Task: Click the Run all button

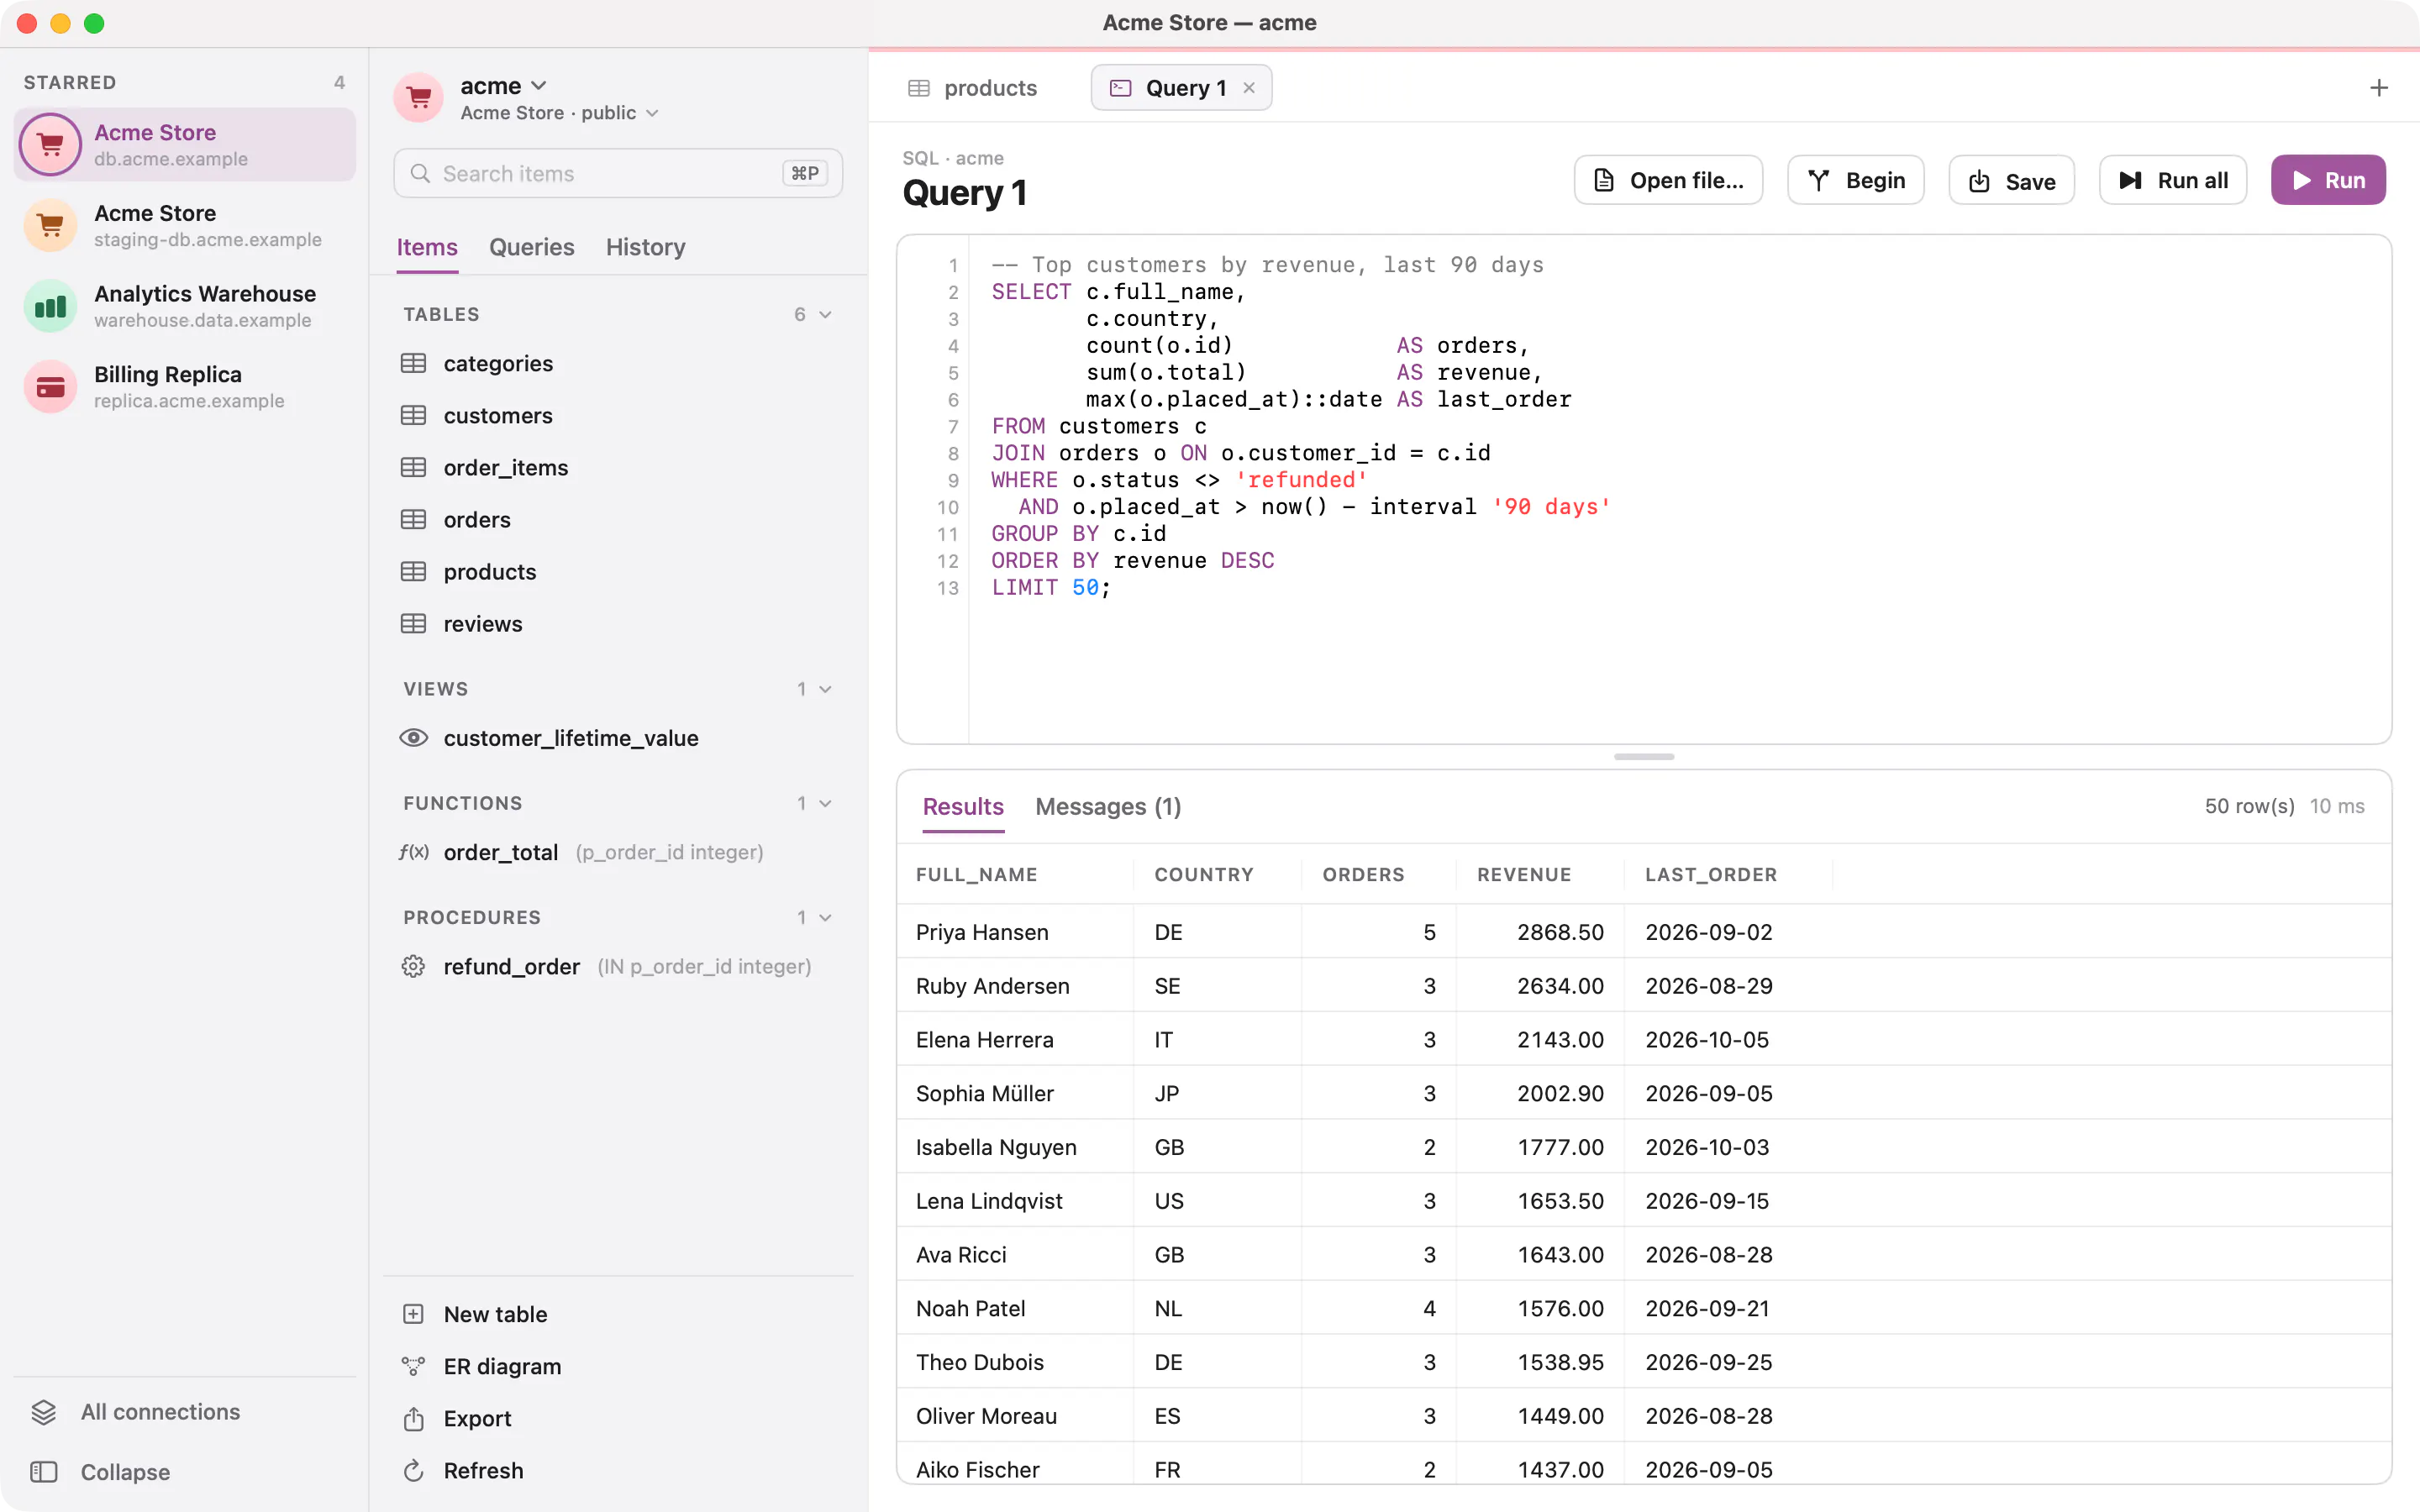Action: [2173, 180]
